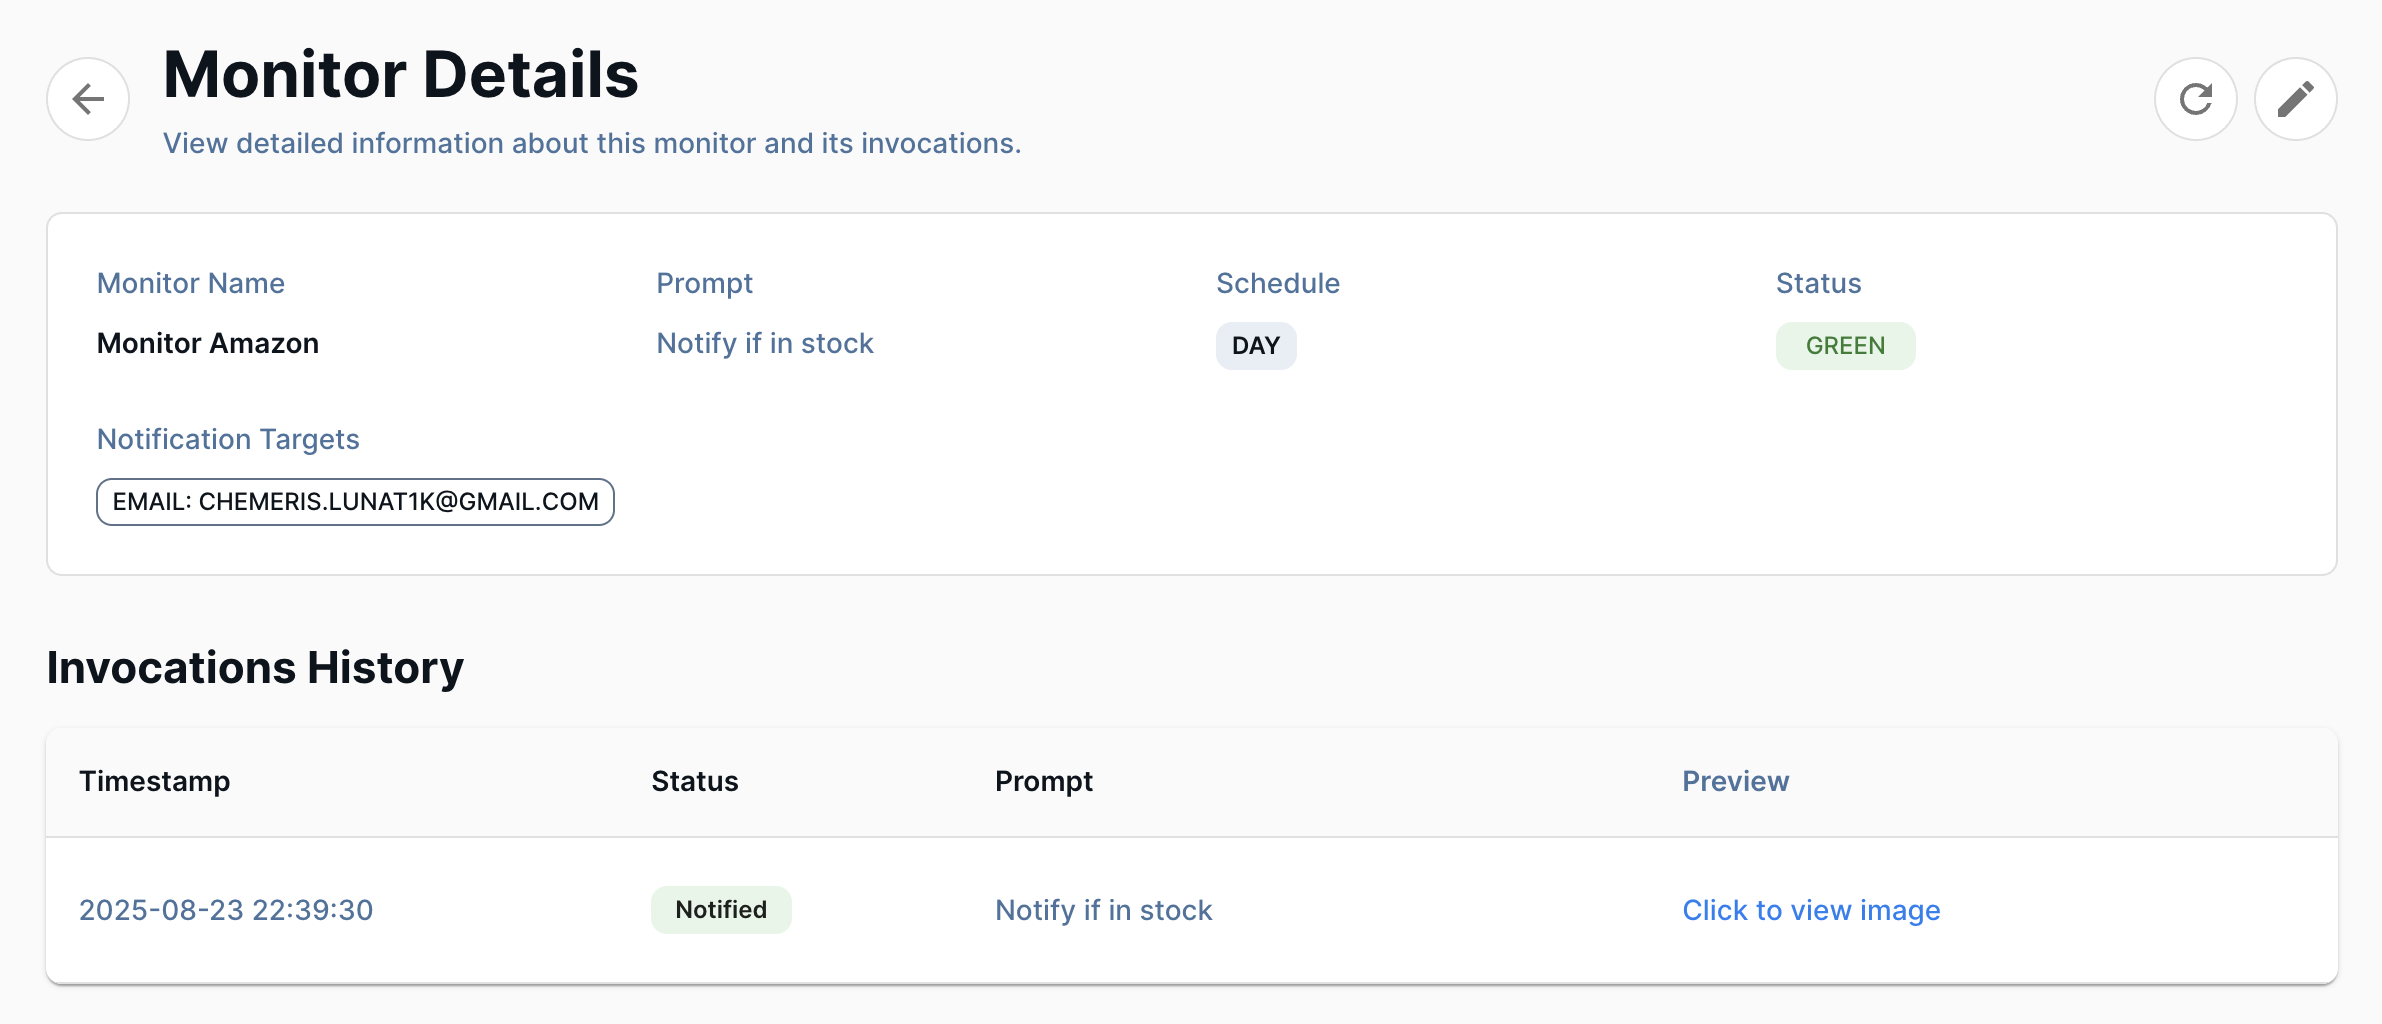Toggle the DAY schedule setting
The image size is (2382, 1024).
(1256, 345)
